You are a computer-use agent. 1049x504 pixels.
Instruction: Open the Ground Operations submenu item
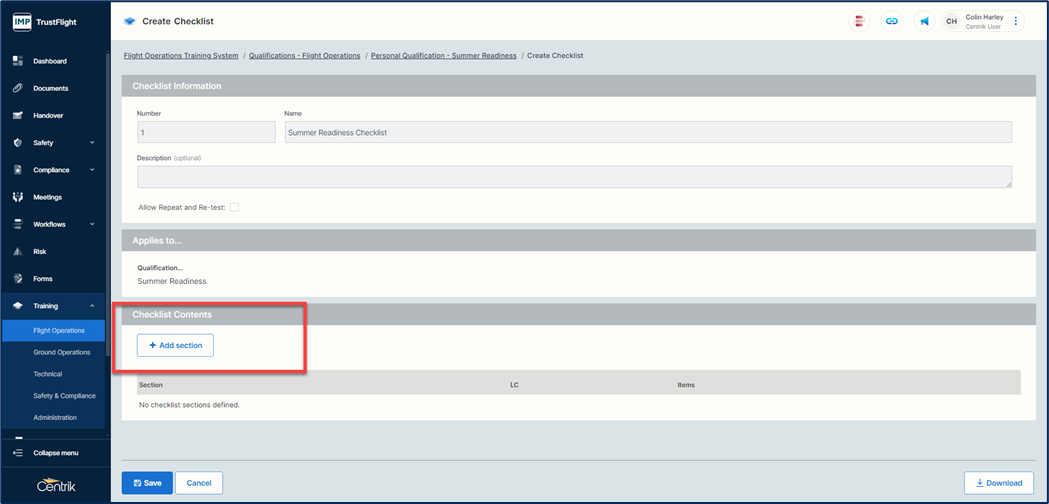coord(61,352)
